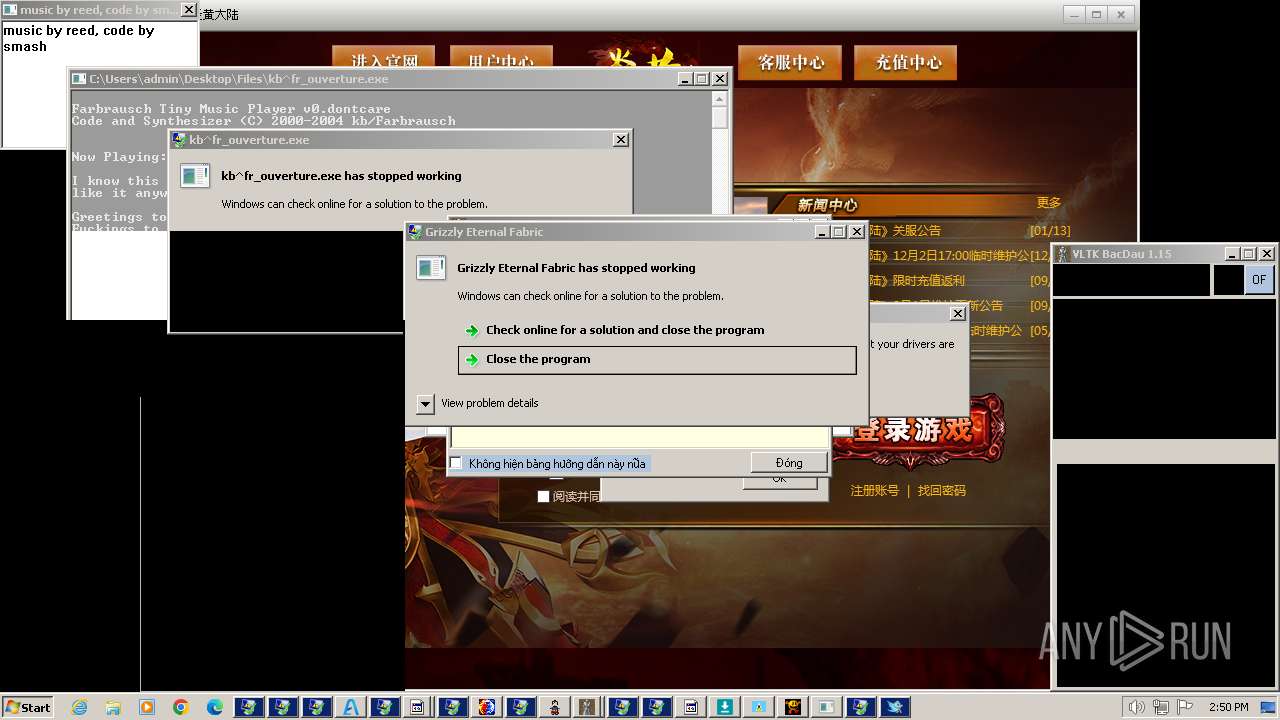Open the Start menu
Image resolution: width=1280 pixels, height=720 pixels.
tap(27, 707)
